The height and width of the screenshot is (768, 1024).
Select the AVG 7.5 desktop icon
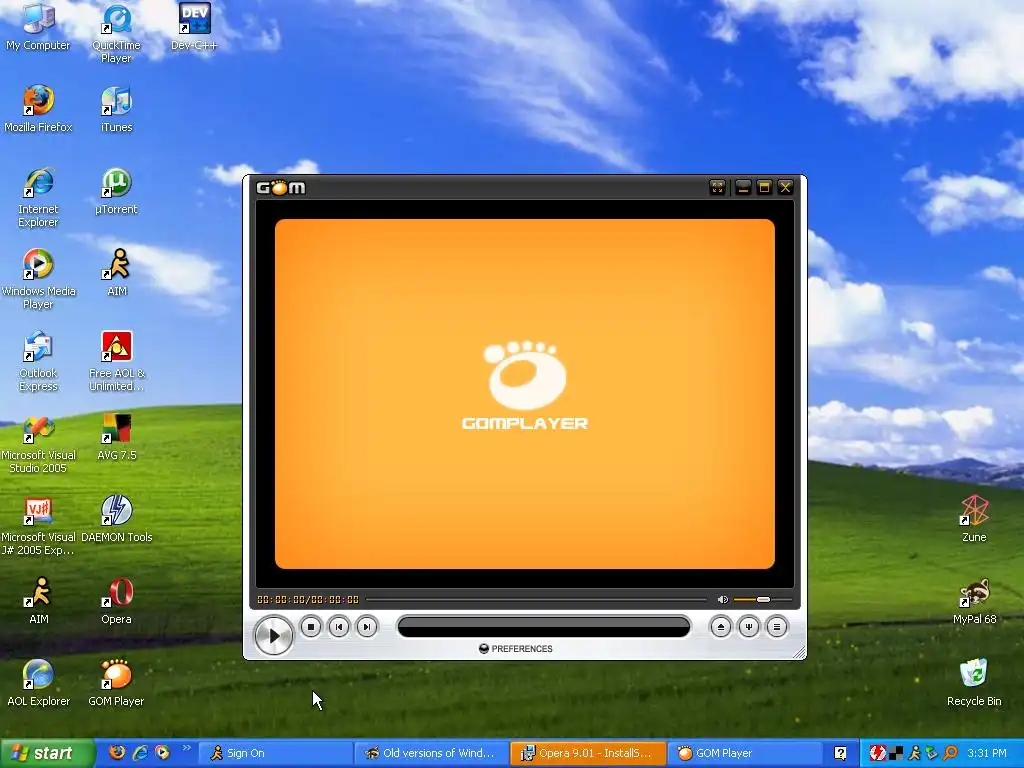coord(116,437)
